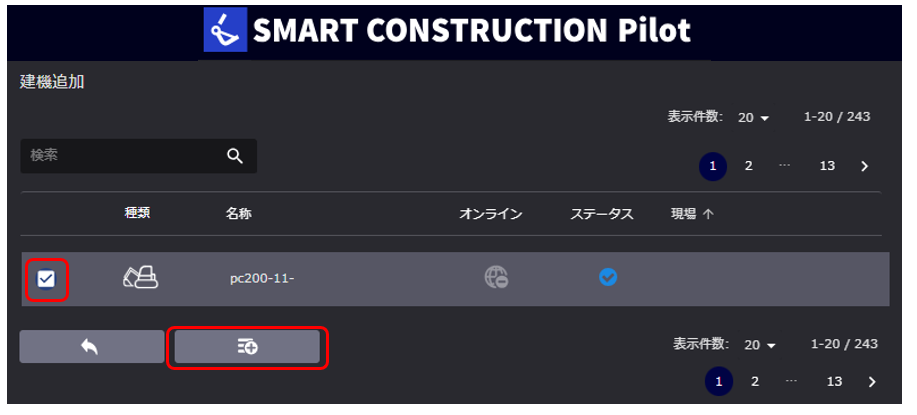
Task: Click the search magnifier icon
Action: pos(235,156)
